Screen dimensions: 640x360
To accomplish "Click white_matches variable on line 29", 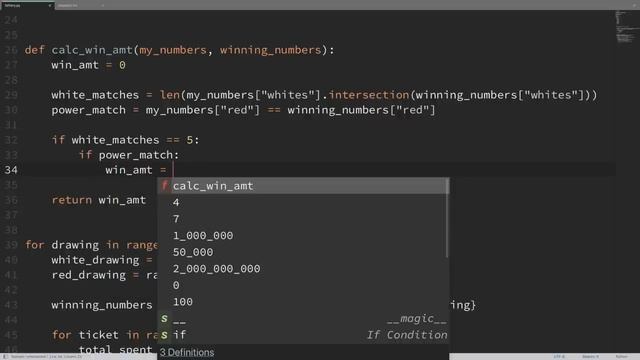I will (95, 95).
